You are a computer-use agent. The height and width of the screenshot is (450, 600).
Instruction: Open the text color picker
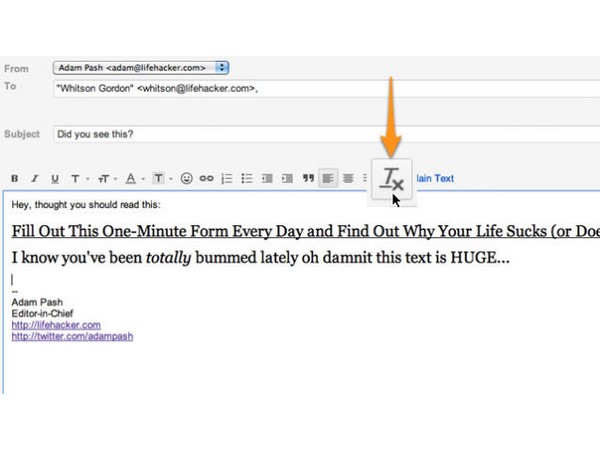132,179
